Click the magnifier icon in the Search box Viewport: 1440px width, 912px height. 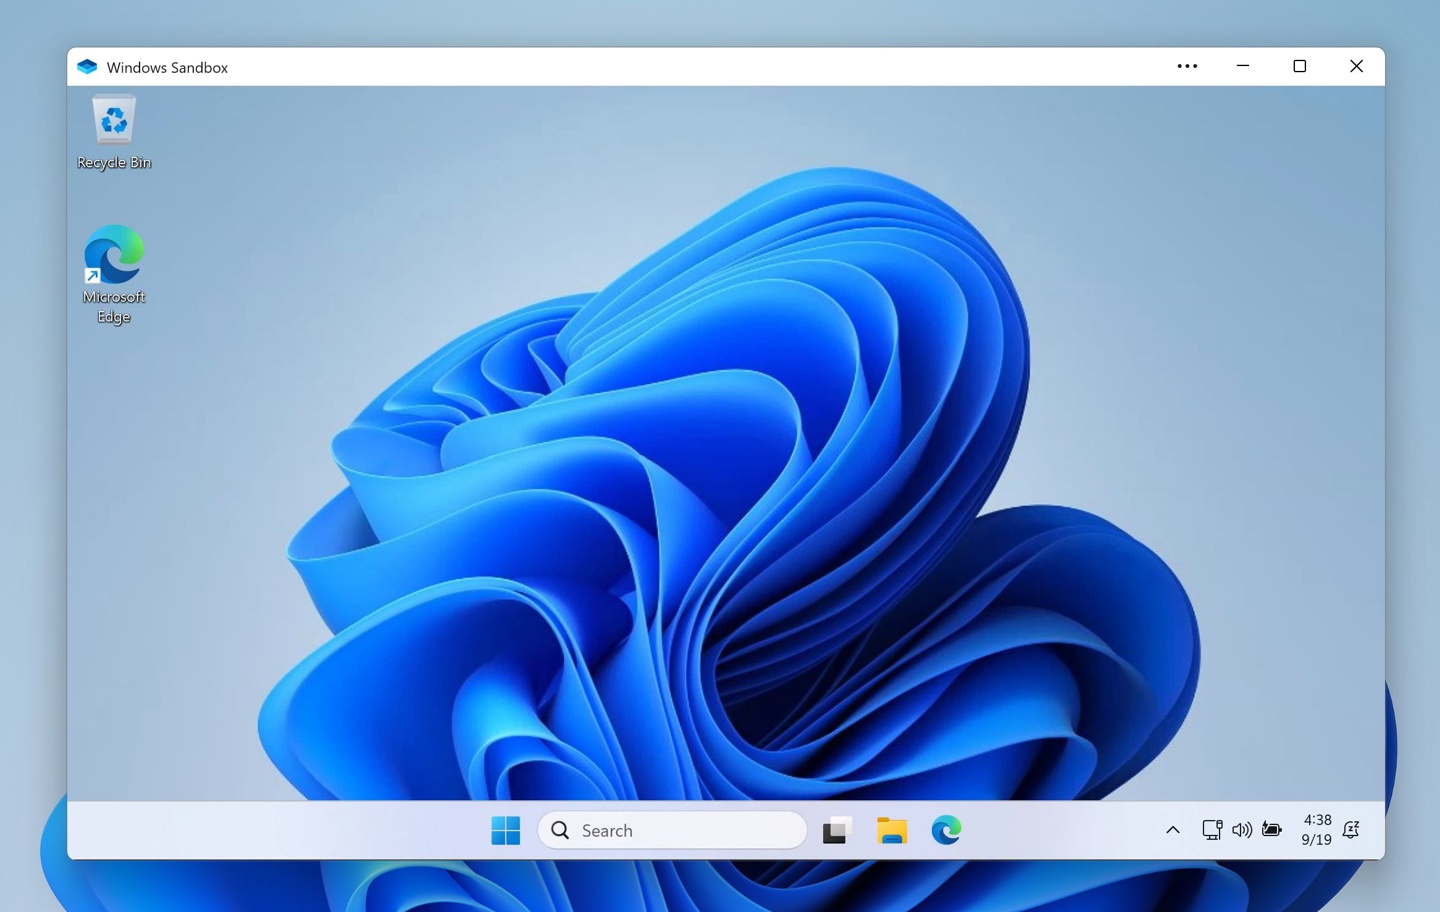tap(560, 830)
